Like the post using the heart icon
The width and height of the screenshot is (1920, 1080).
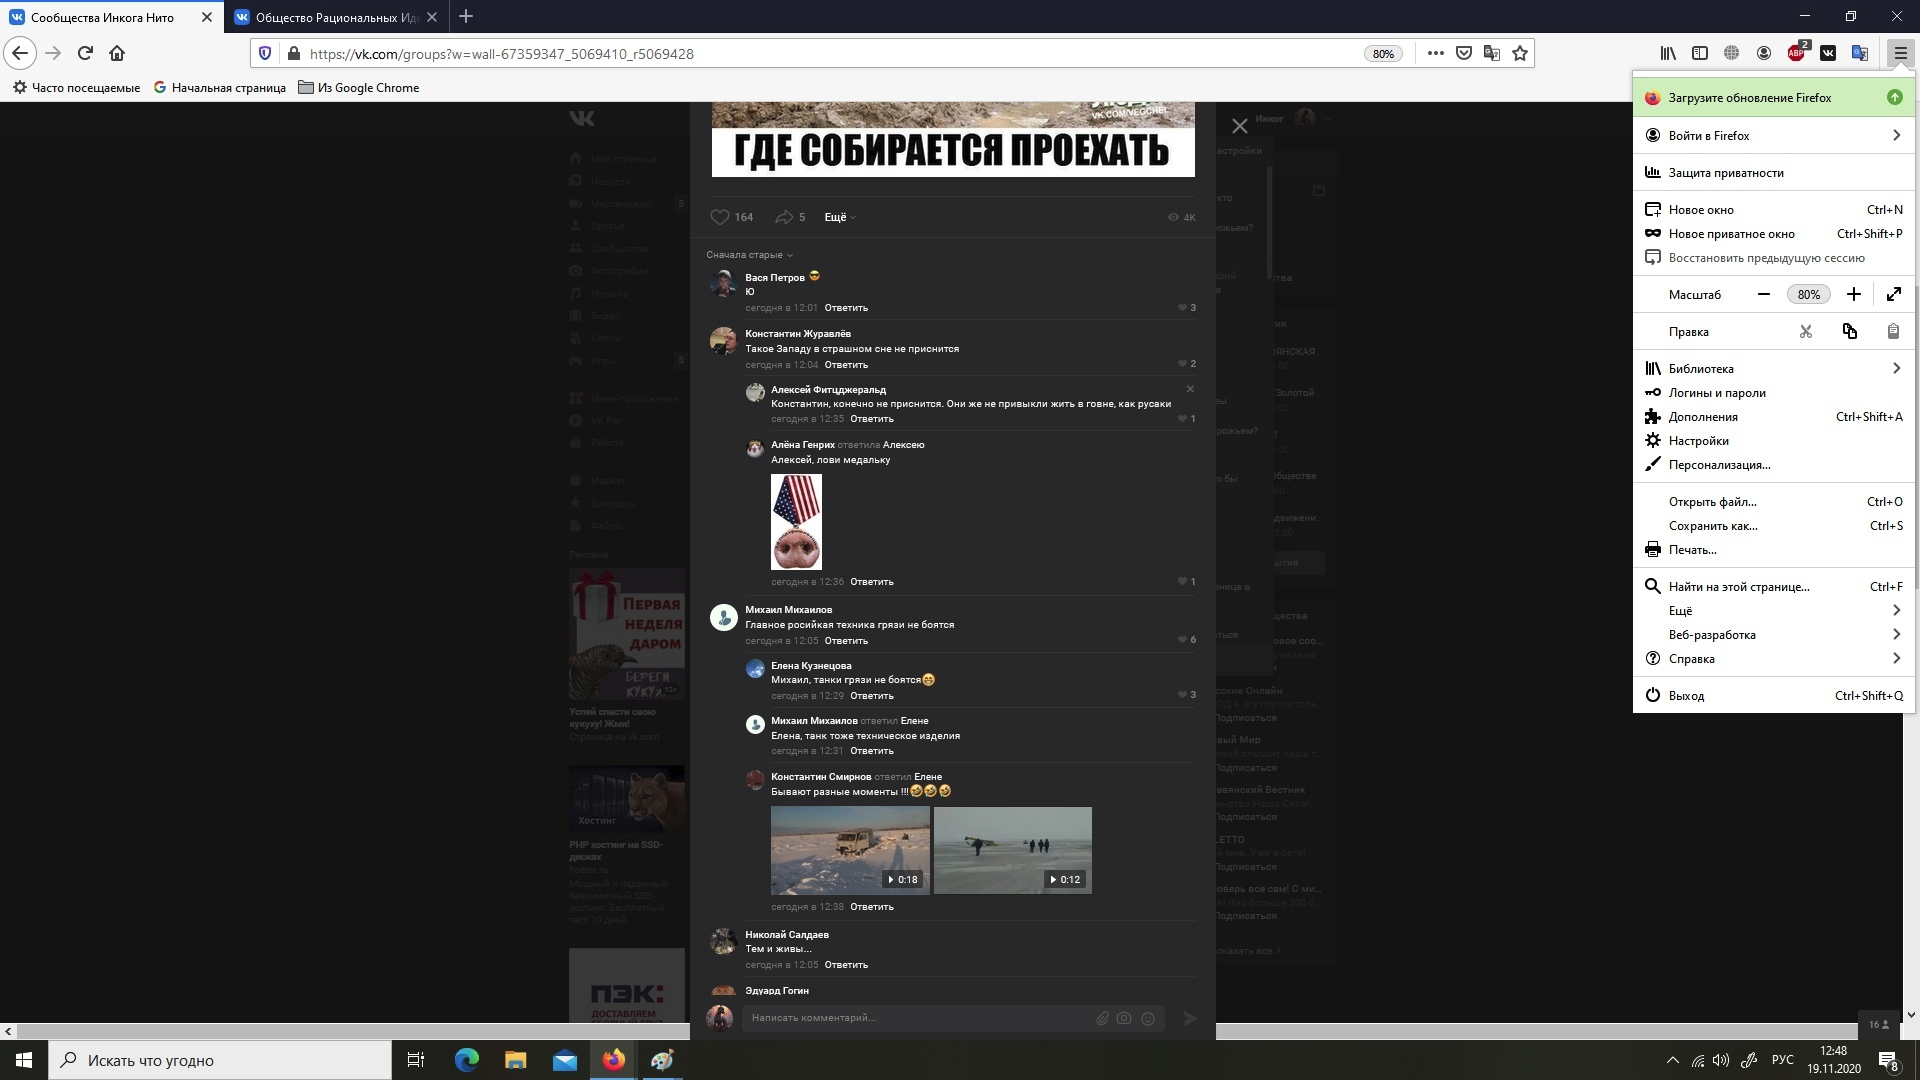720,217
